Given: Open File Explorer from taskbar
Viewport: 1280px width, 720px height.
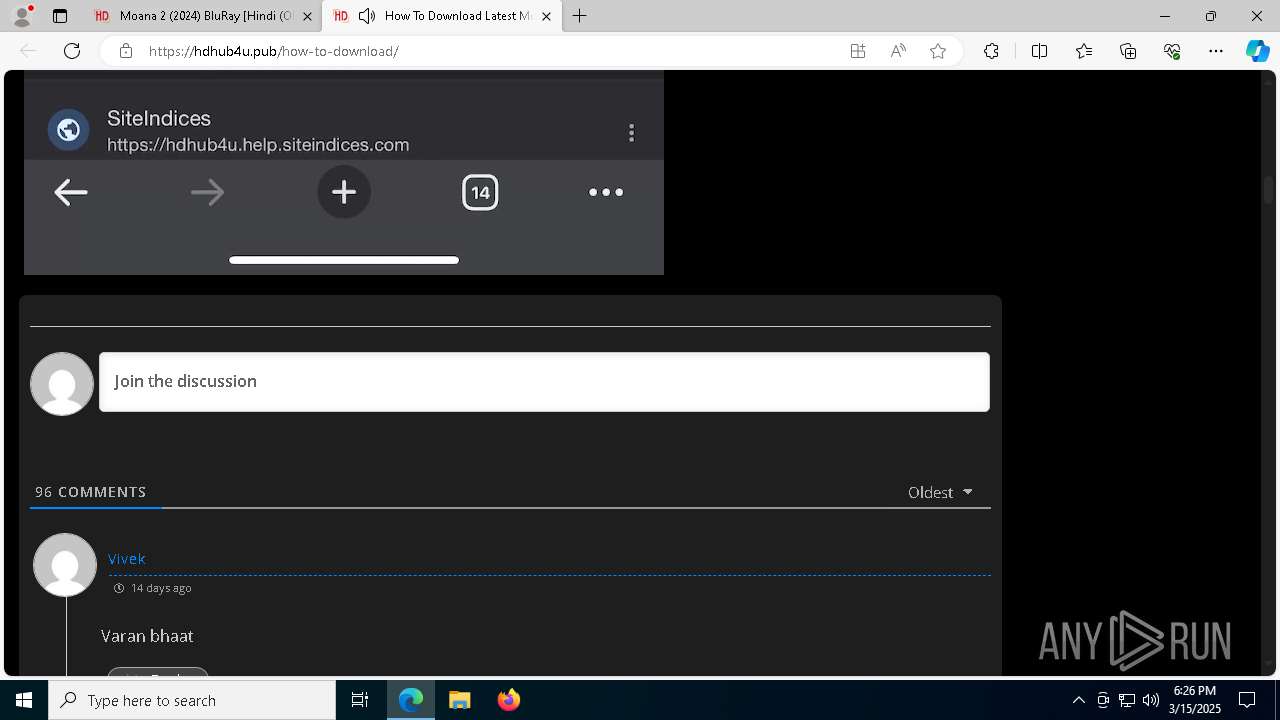Looking at the screenshot, I should pyautogui.click(x=459, y=700).
